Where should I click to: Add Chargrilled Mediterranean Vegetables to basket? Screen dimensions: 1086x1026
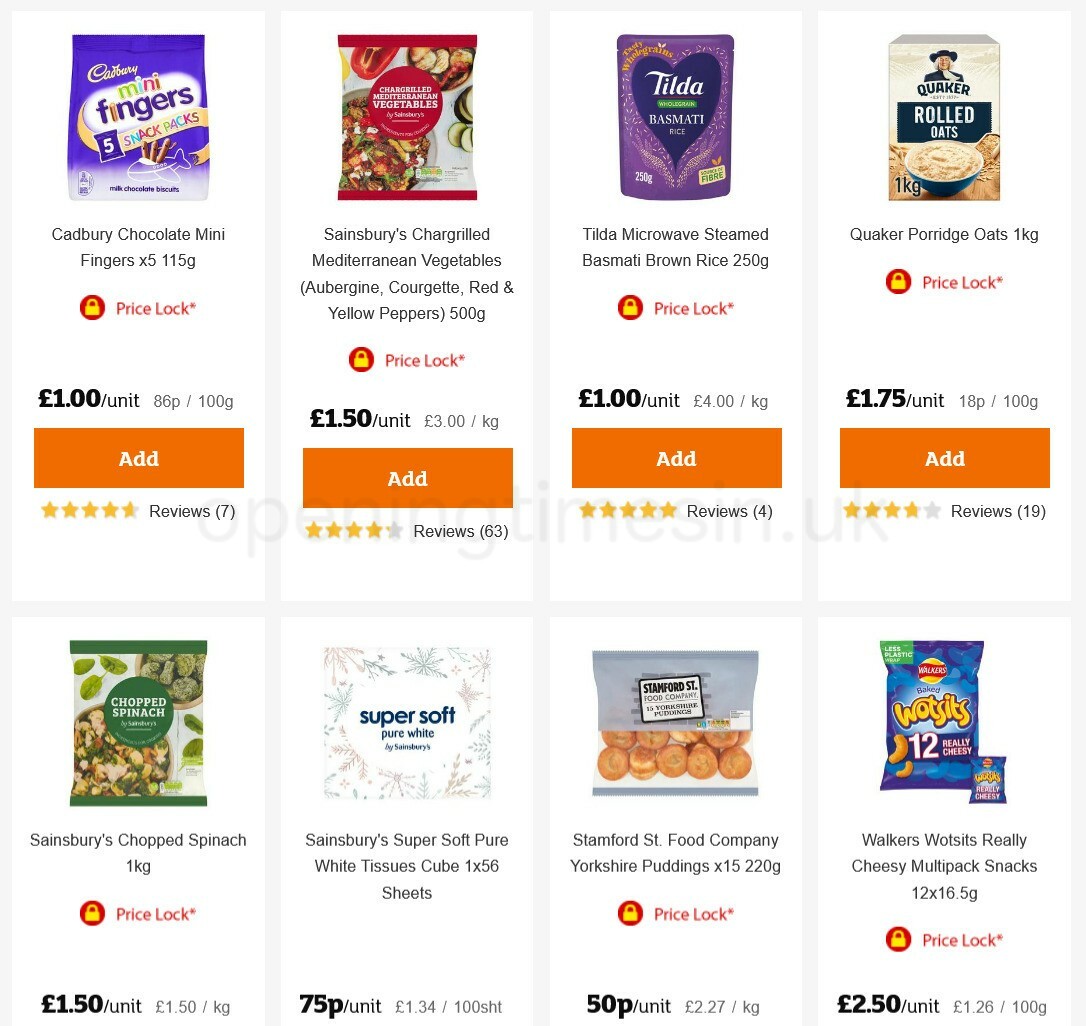pos(407,478)
